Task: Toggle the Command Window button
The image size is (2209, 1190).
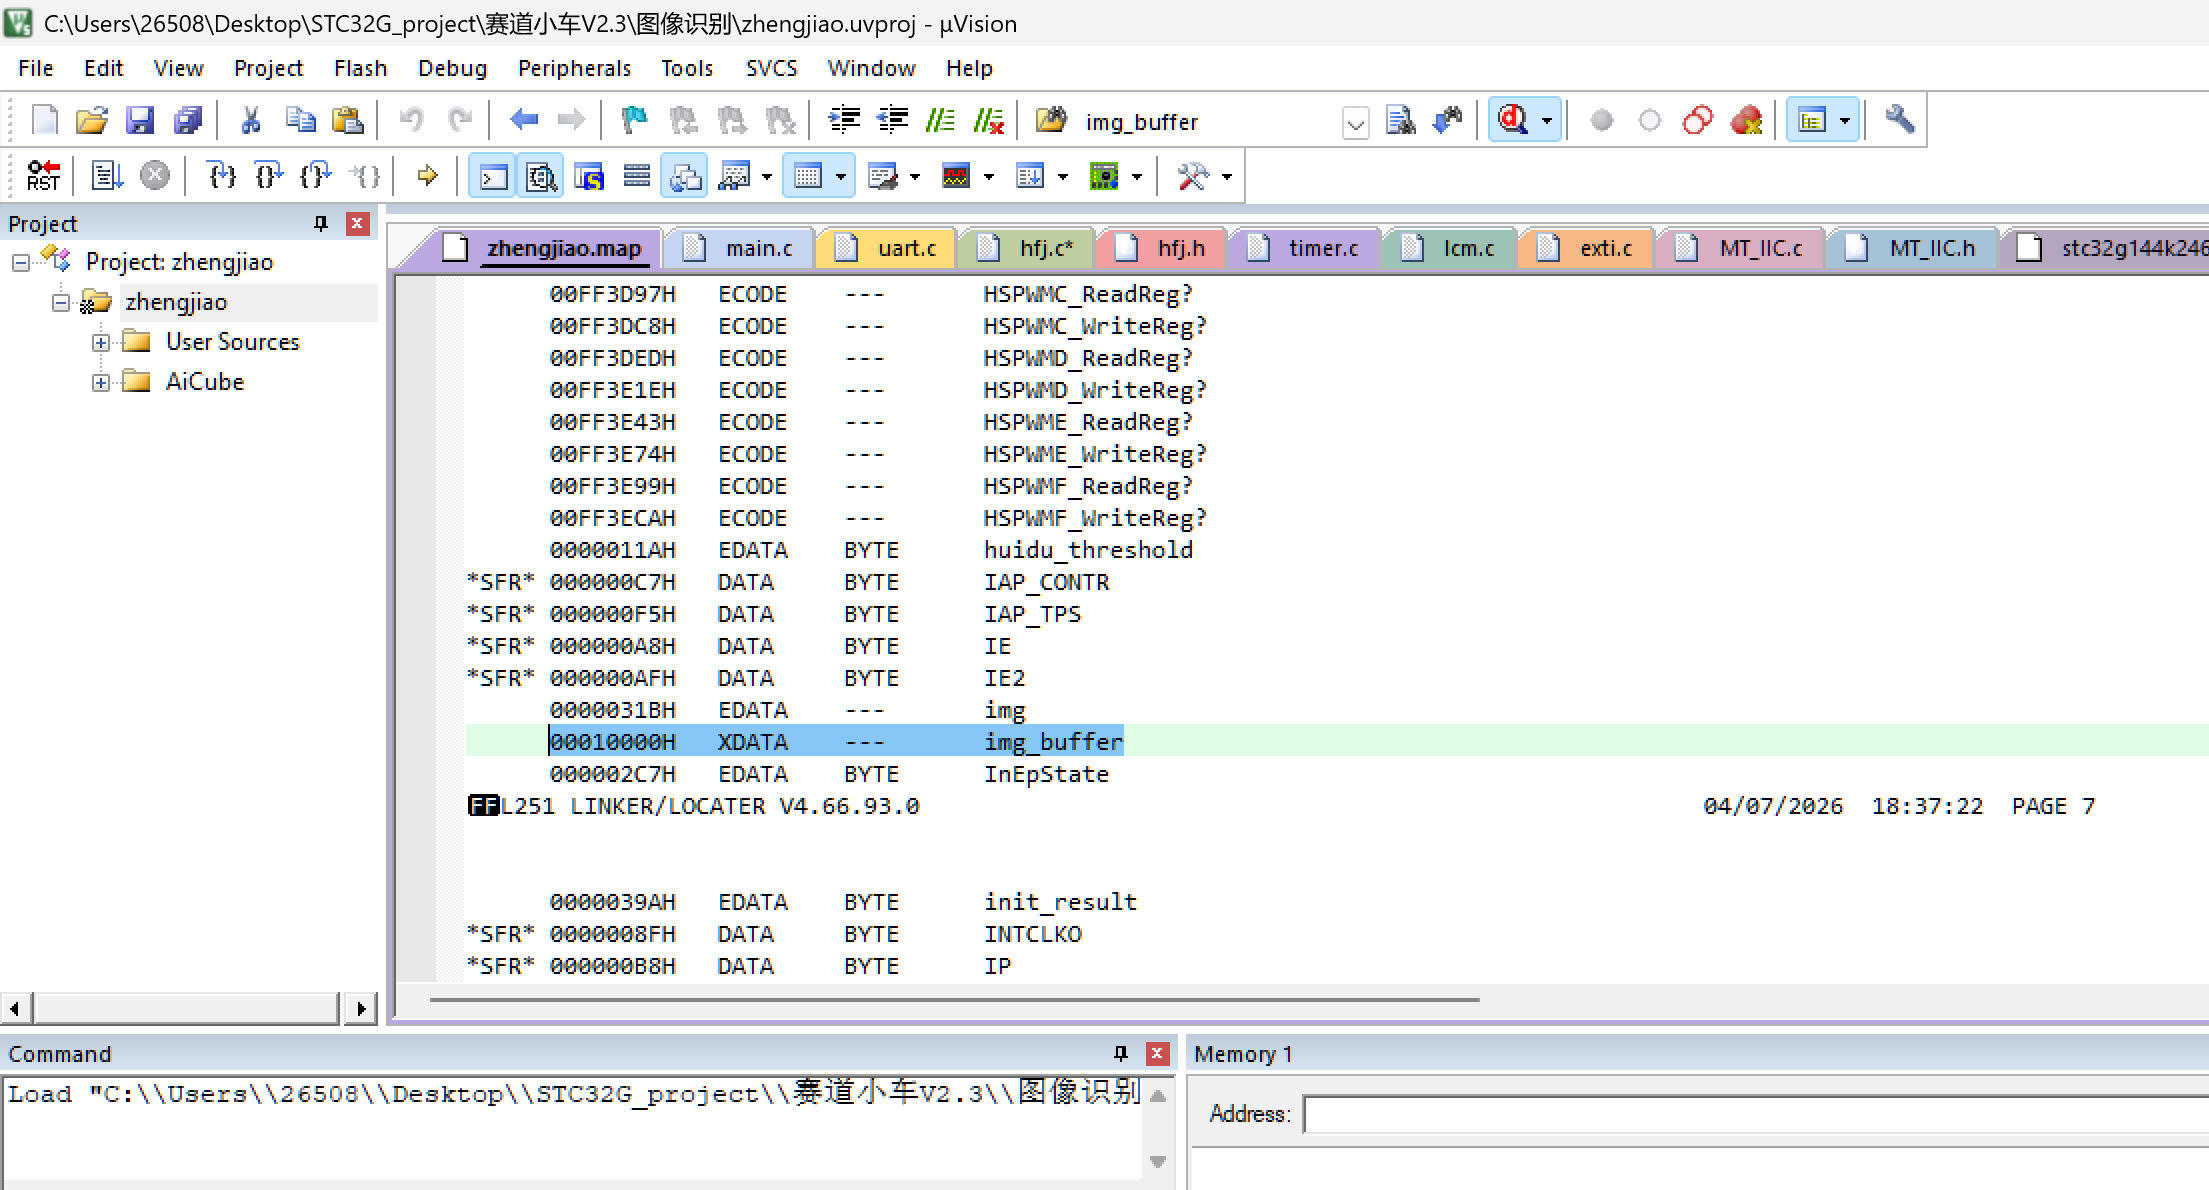Action: pyautogui.click(x=493, y=177)
